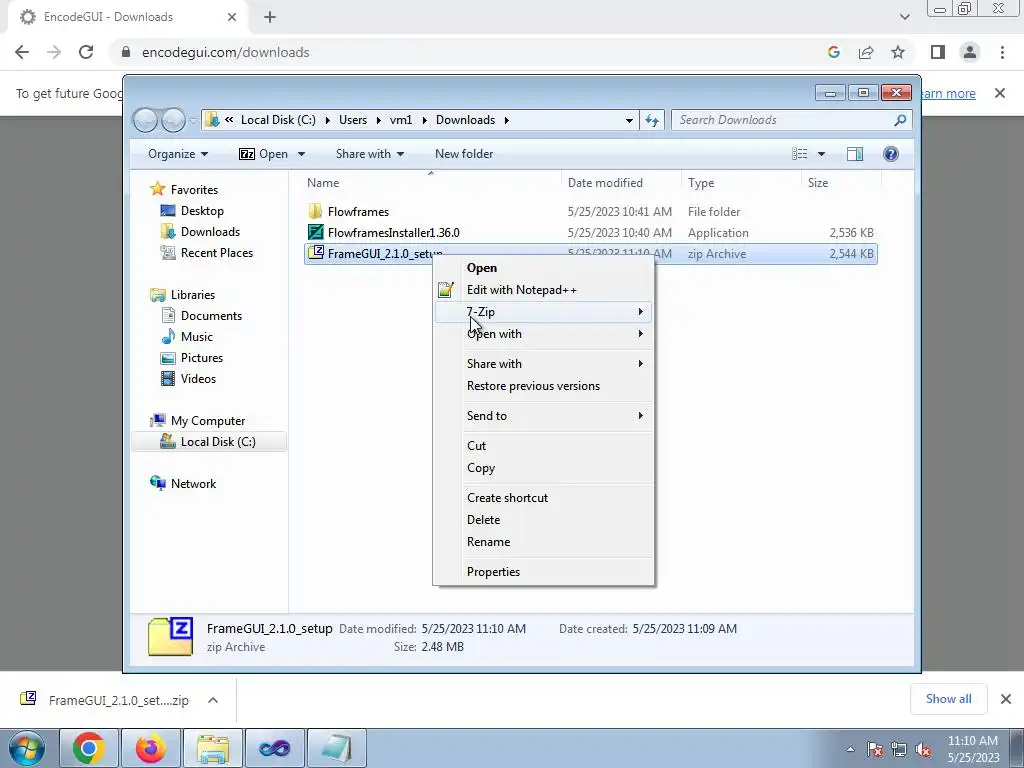Open Desktop in the navigation pane
1024x768 pixels.
click(x=202, y=211)
